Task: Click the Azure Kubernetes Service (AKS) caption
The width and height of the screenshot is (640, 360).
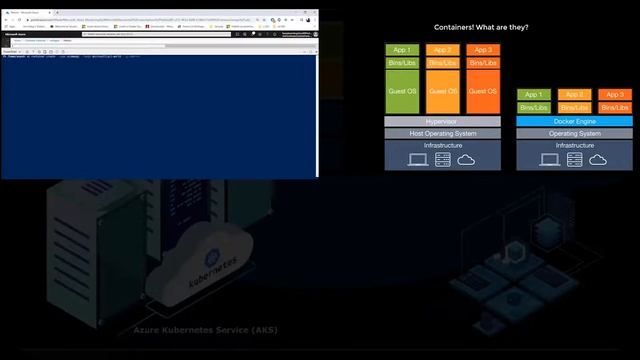Action: (205, 330)
